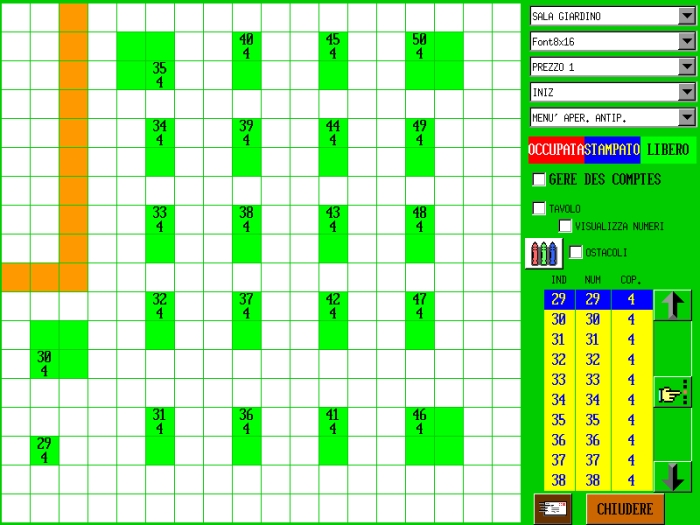Open the crayons color tool
700x525 pixels.
tap(544, 253)
